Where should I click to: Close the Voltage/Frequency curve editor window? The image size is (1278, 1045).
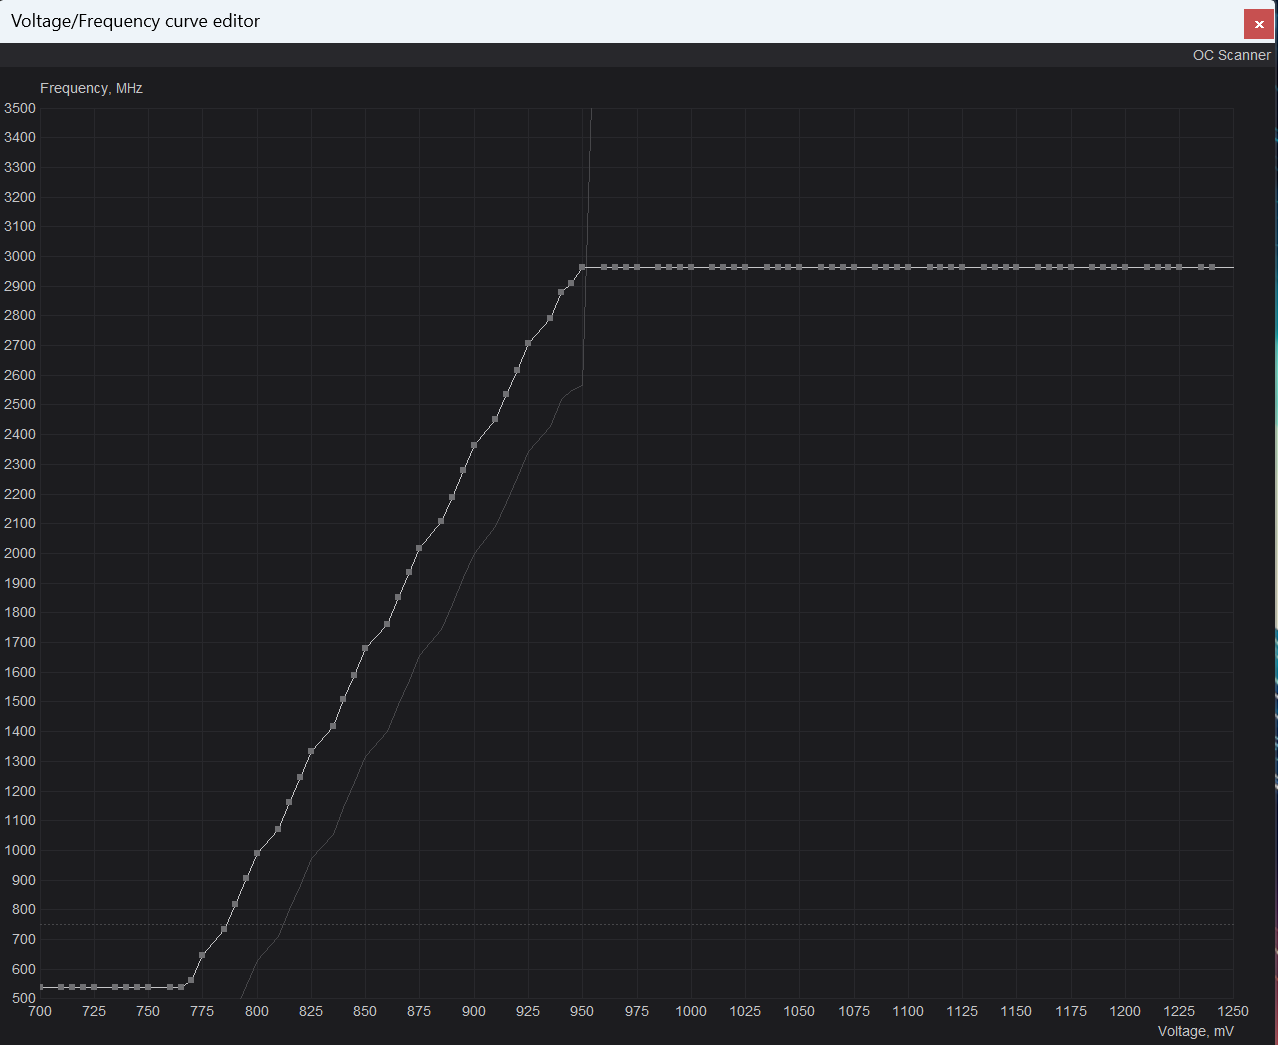[1258, 24]
